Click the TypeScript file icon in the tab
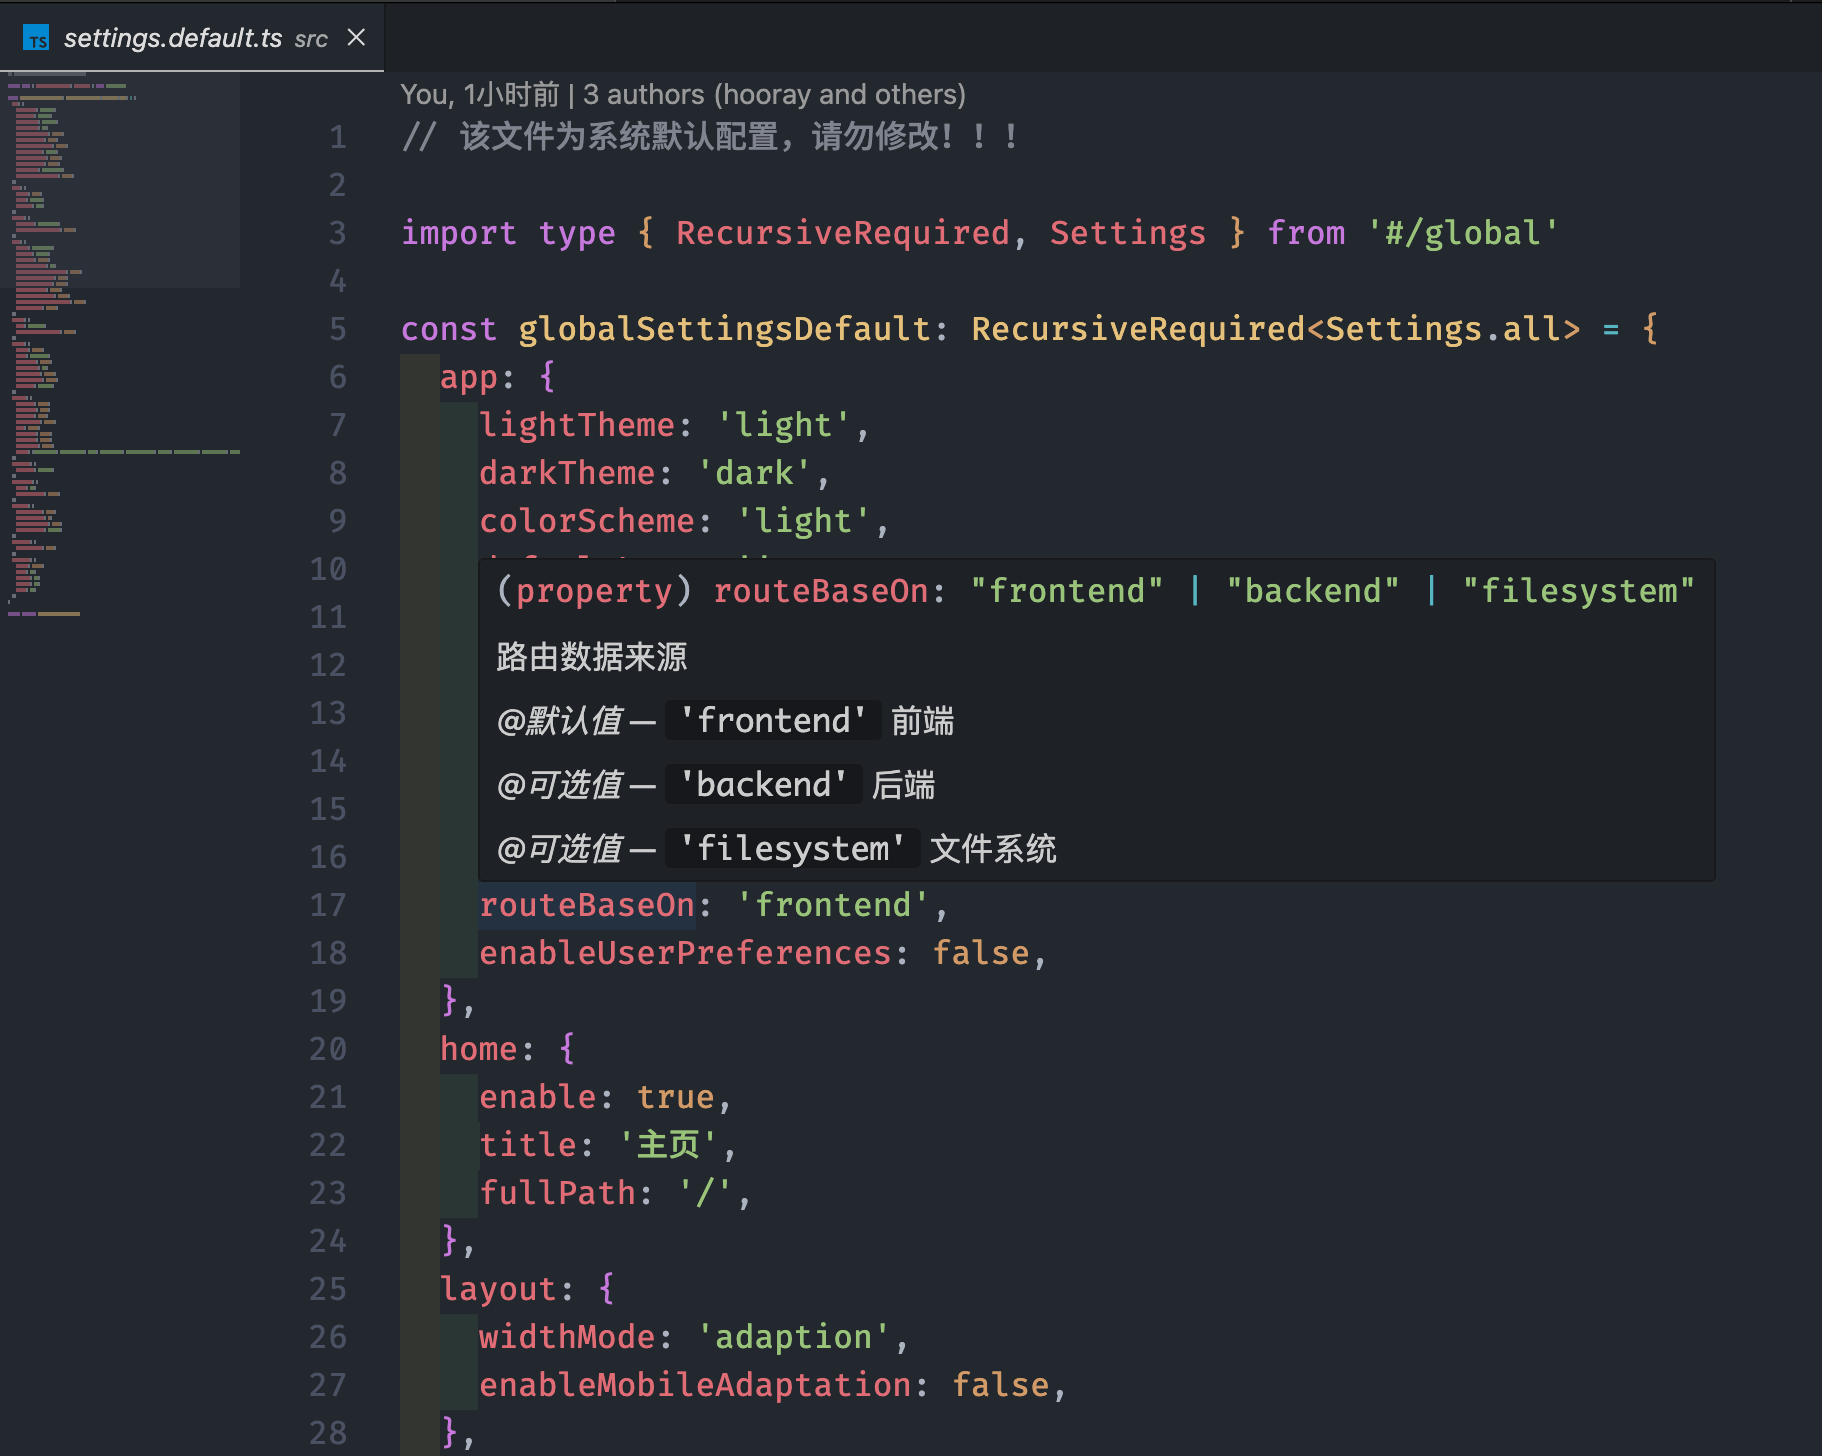1822x1456 pixels. coord(37,39)
